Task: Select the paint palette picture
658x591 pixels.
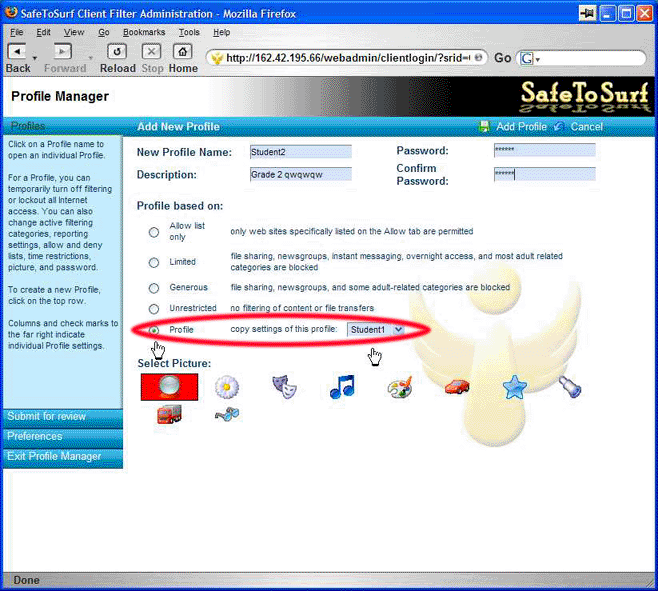Action: click(400, 387)
